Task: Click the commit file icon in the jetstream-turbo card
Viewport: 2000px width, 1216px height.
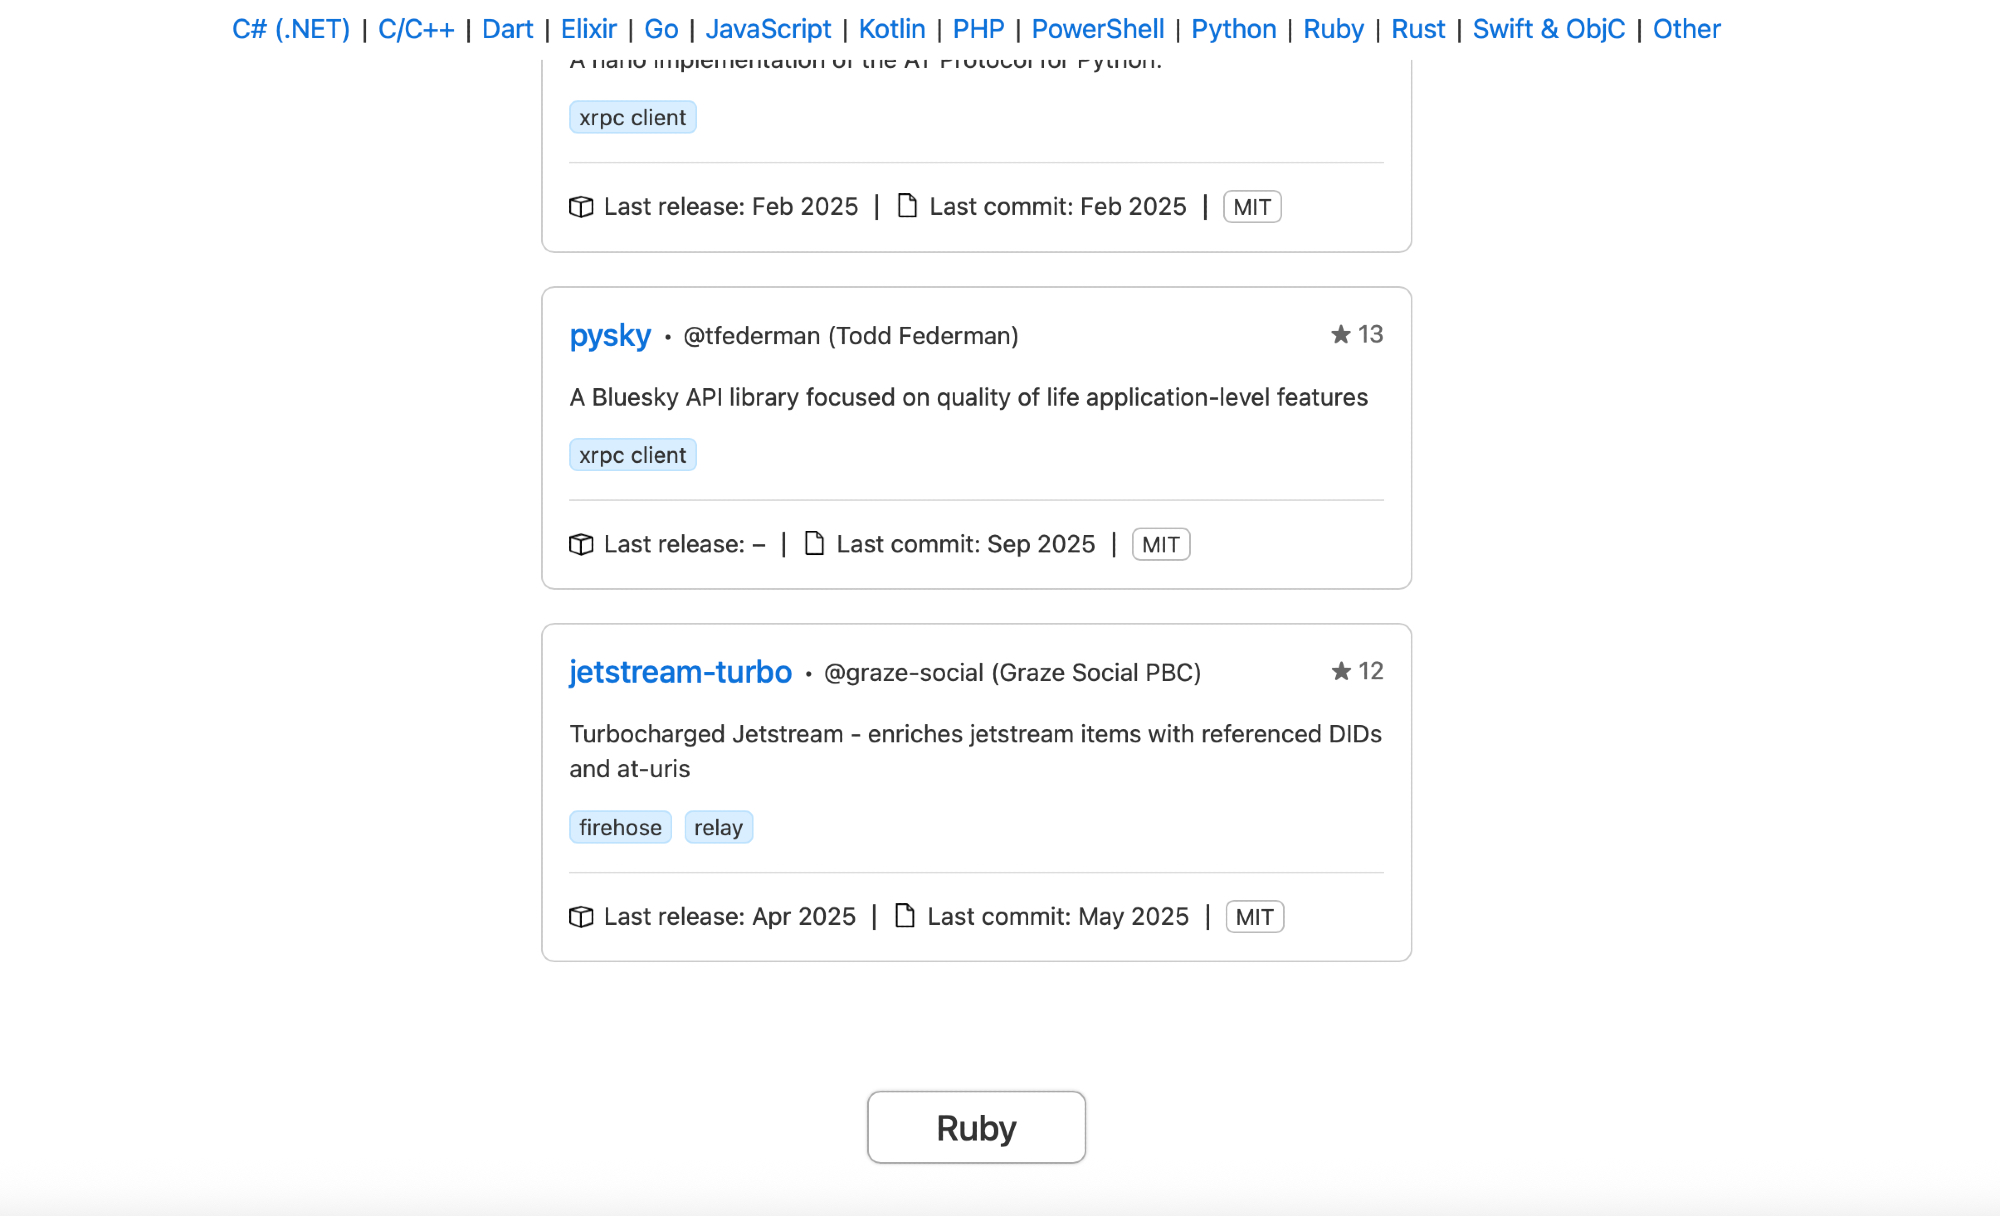Action: point(905,916)
